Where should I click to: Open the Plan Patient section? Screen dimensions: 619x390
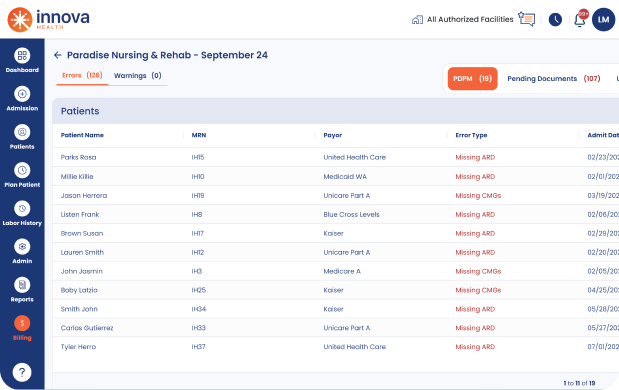click(x=22, y=171)
